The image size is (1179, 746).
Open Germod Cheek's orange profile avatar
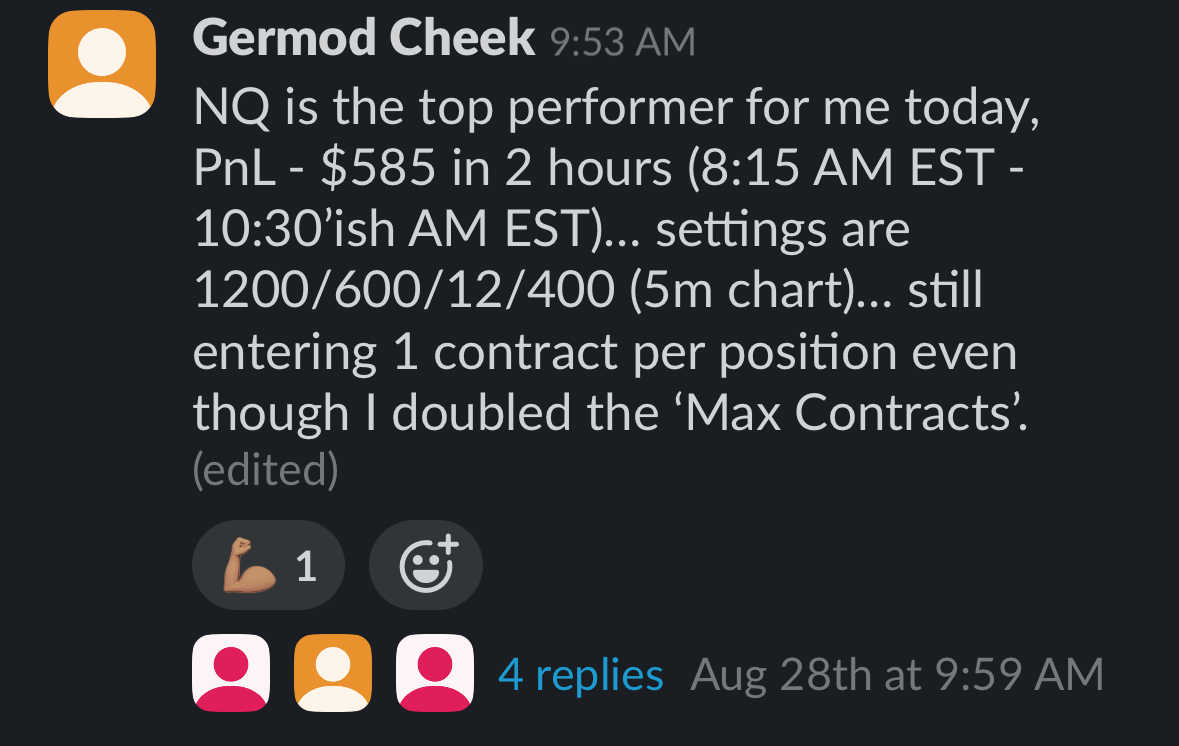pyautogui.click(x=102, y=64)
